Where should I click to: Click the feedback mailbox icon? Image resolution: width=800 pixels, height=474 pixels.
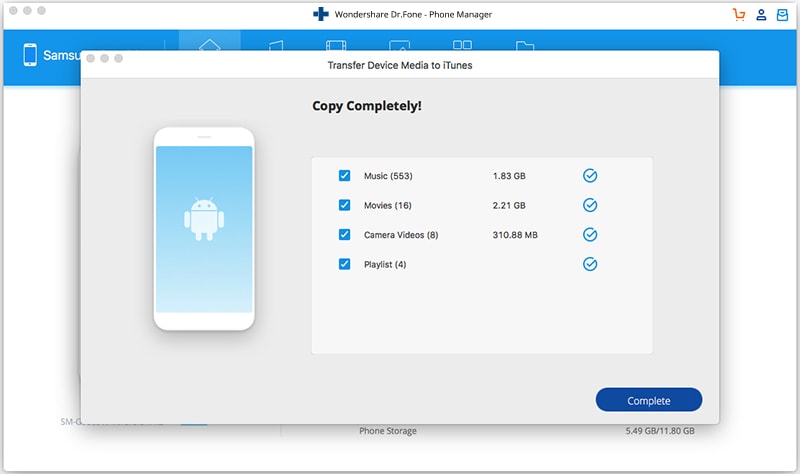(782, 15)
